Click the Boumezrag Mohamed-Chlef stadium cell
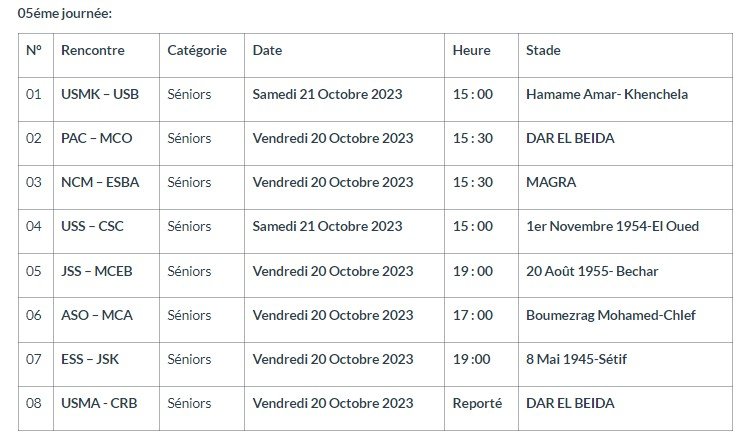This screenshot has width=746, height=442. click(610, 315)
